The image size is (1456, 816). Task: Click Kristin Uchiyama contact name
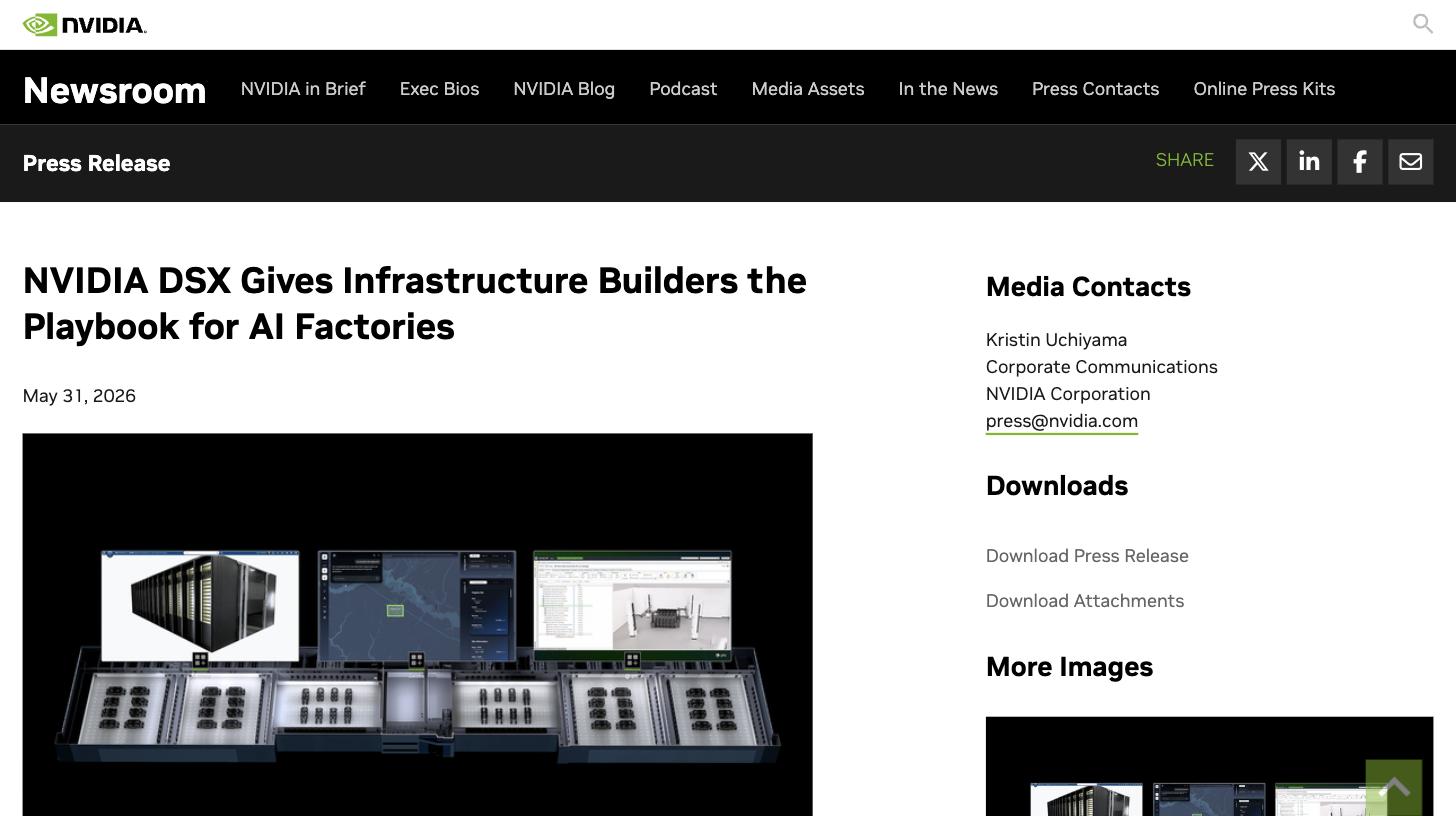(1056, 340)
